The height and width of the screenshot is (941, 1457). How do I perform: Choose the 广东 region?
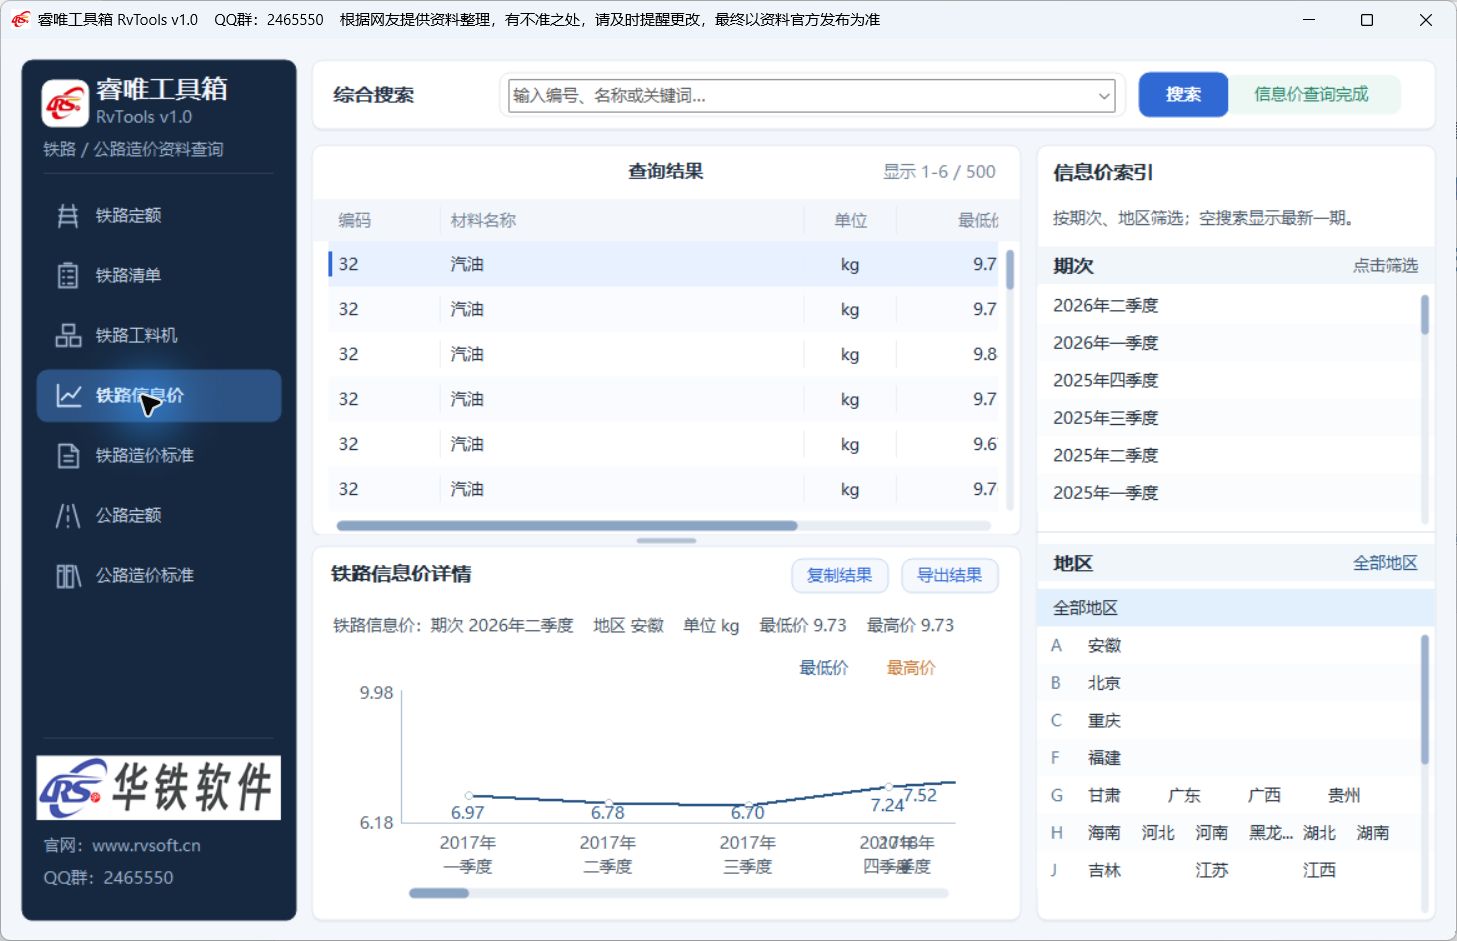coord(1184,796)
